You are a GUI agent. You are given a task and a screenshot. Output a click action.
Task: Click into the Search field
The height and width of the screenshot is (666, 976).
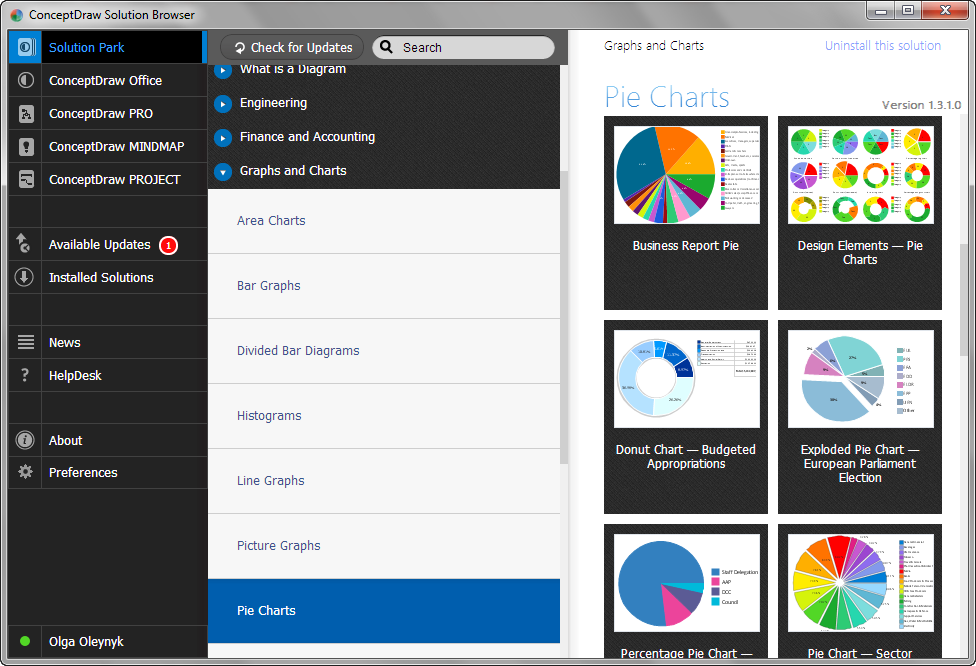coord(463,47)
